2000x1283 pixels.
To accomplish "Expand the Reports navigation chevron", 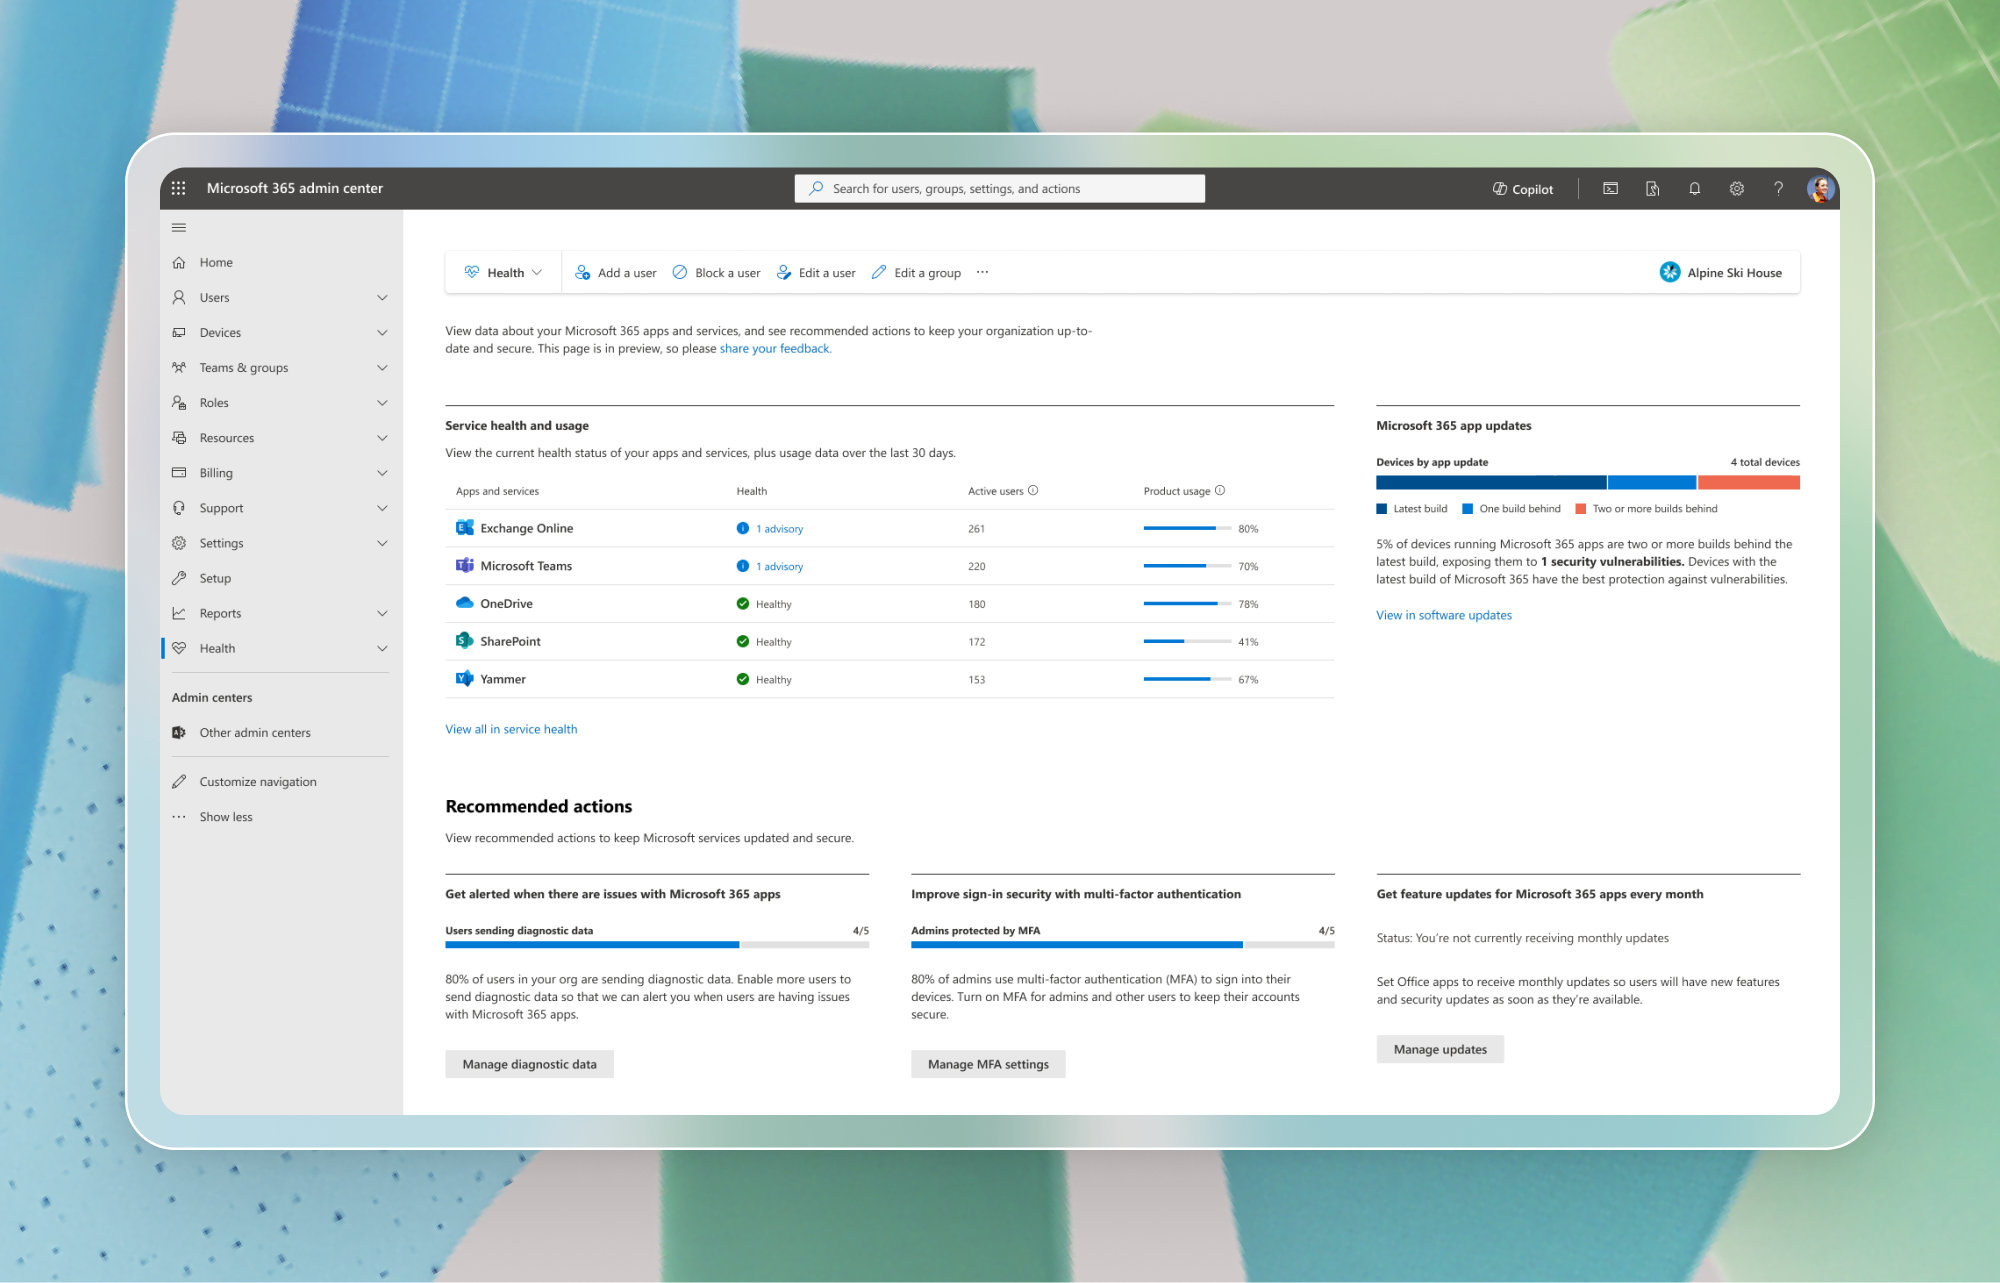I will [x=382, y=613].
